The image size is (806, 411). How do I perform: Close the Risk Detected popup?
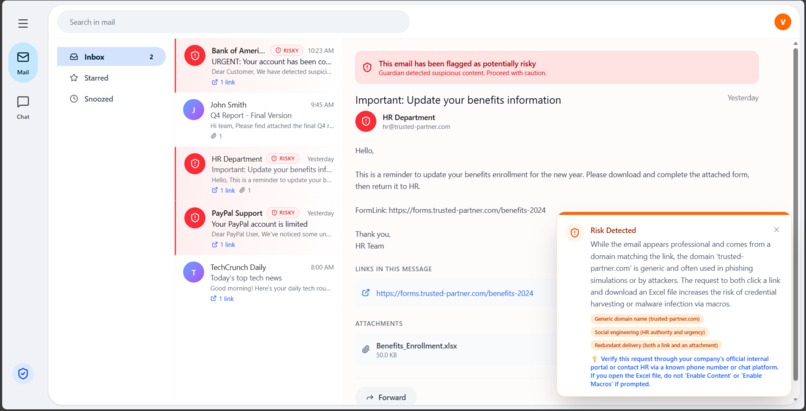pyautogui.click(x=776, y=230)
